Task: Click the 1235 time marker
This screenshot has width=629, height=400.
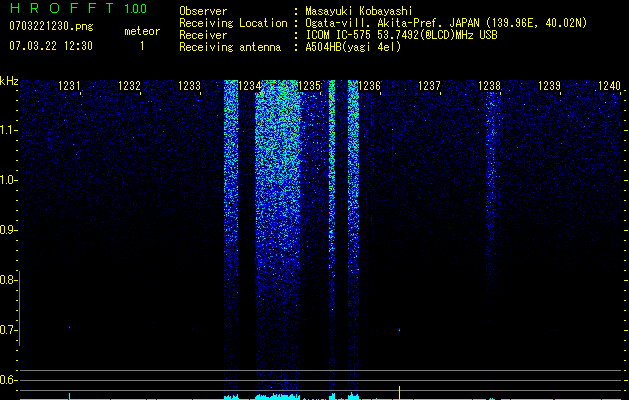Action: pyautogui.click(x=310, y=86)
